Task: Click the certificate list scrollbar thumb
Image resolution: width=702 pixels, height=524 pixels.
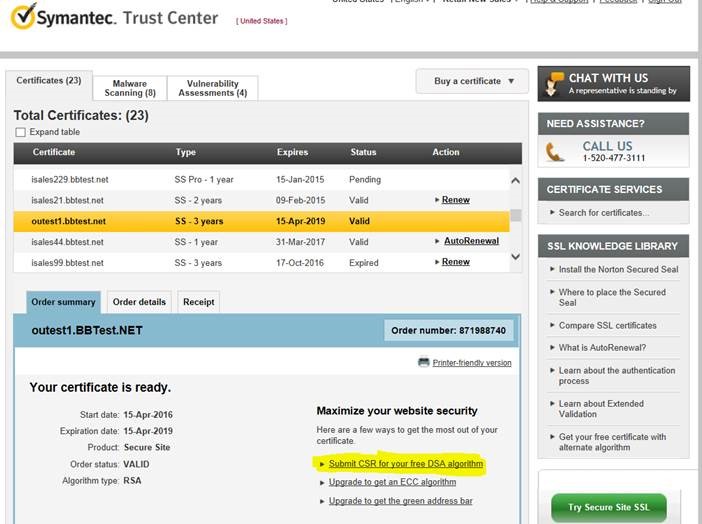Action: (516, 215)
